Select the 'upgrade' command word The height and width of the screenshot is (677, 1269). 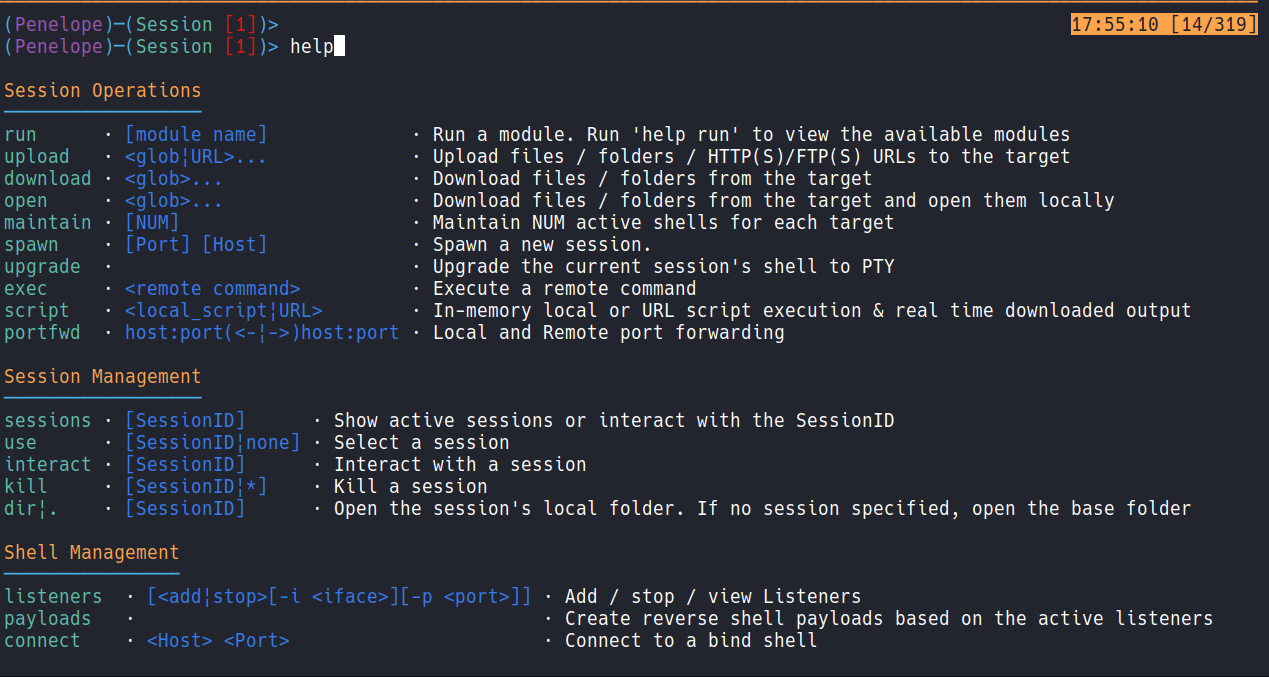(x=42, y=267)
